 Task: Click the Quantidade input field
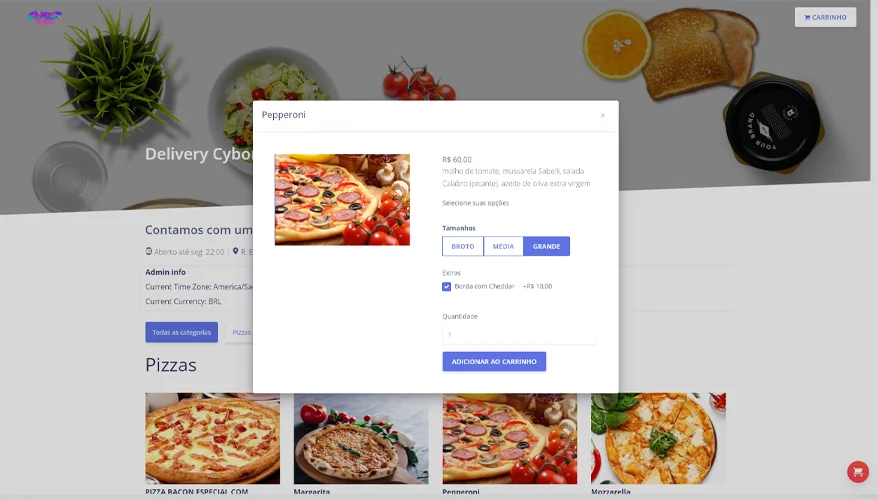click(519, 334)
